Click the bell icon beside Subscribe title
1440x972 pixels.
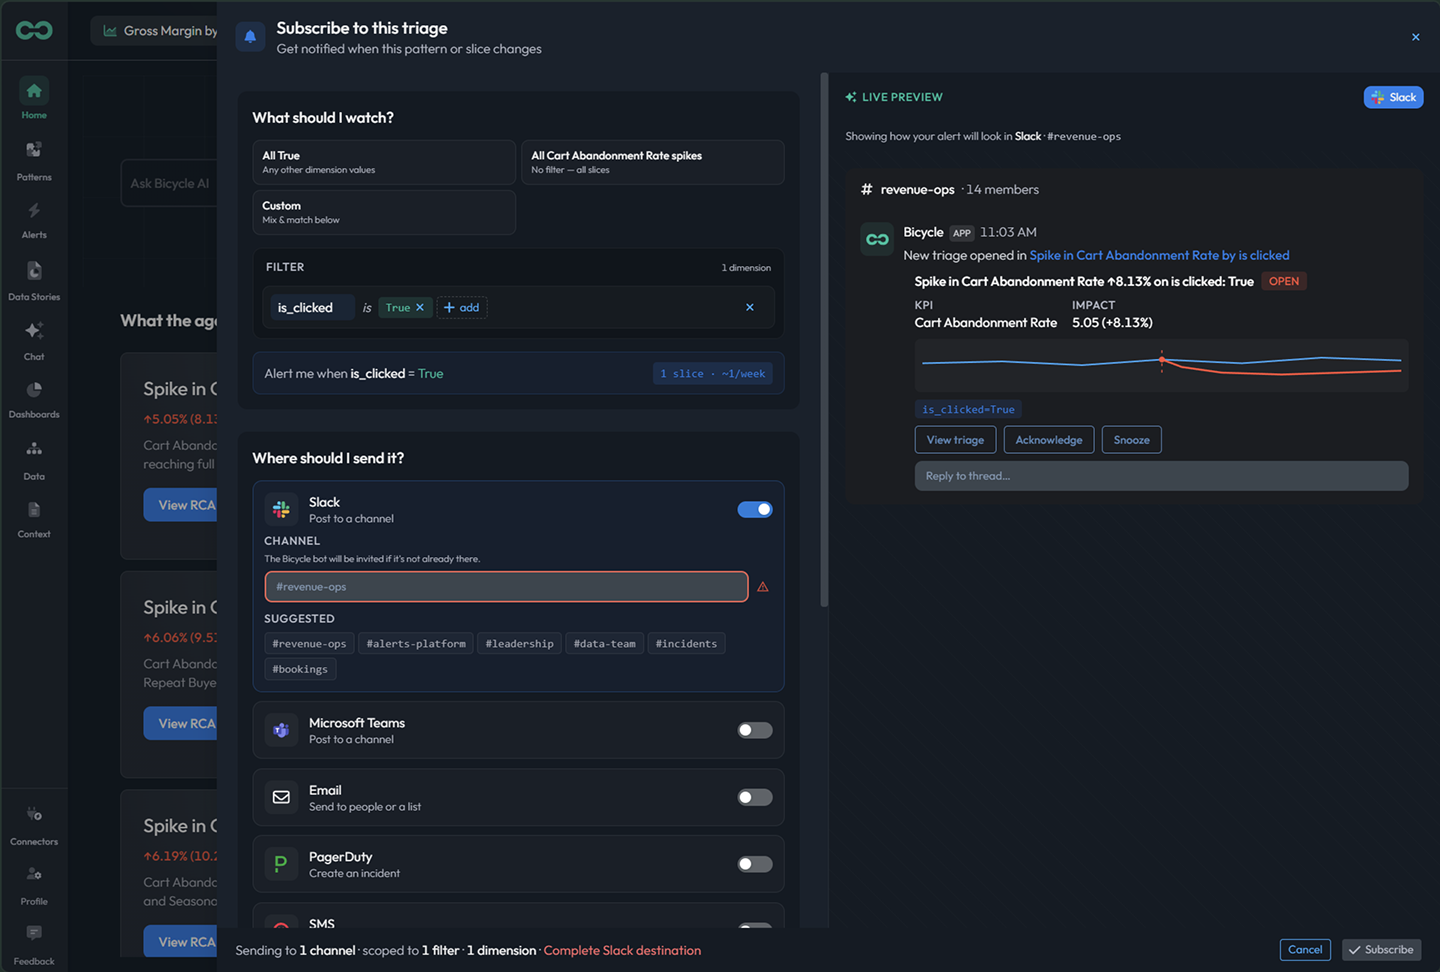tap(250, 37)
